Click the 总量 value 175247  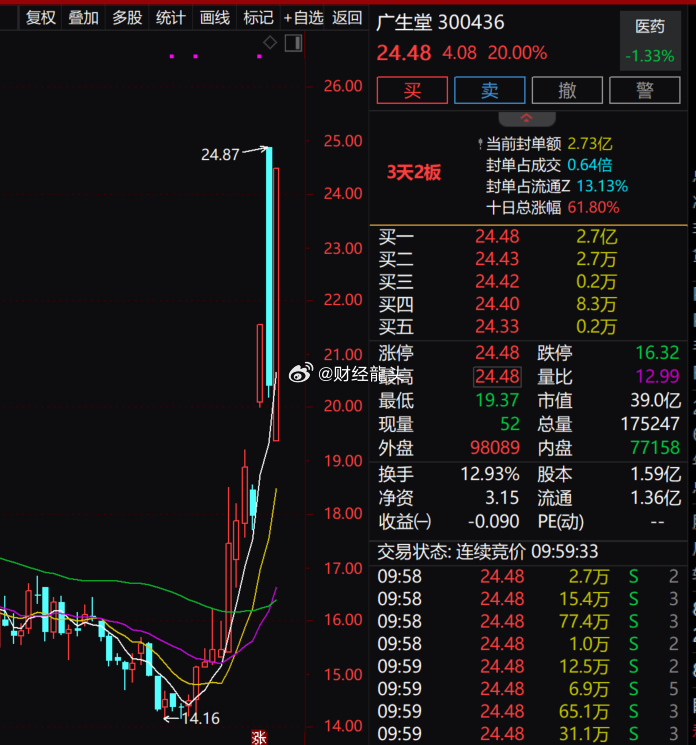tap(650, 424)
